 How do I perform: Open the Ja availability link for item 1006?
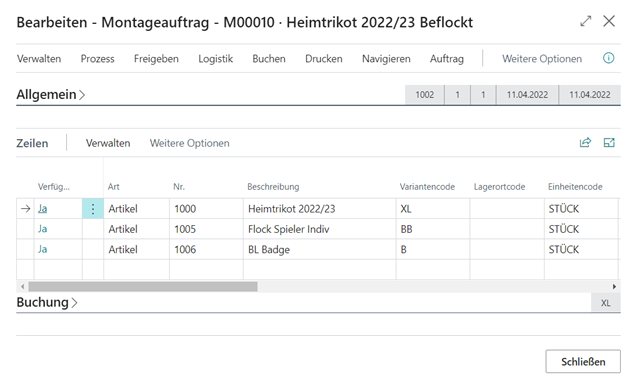click(x=43, y=249)
